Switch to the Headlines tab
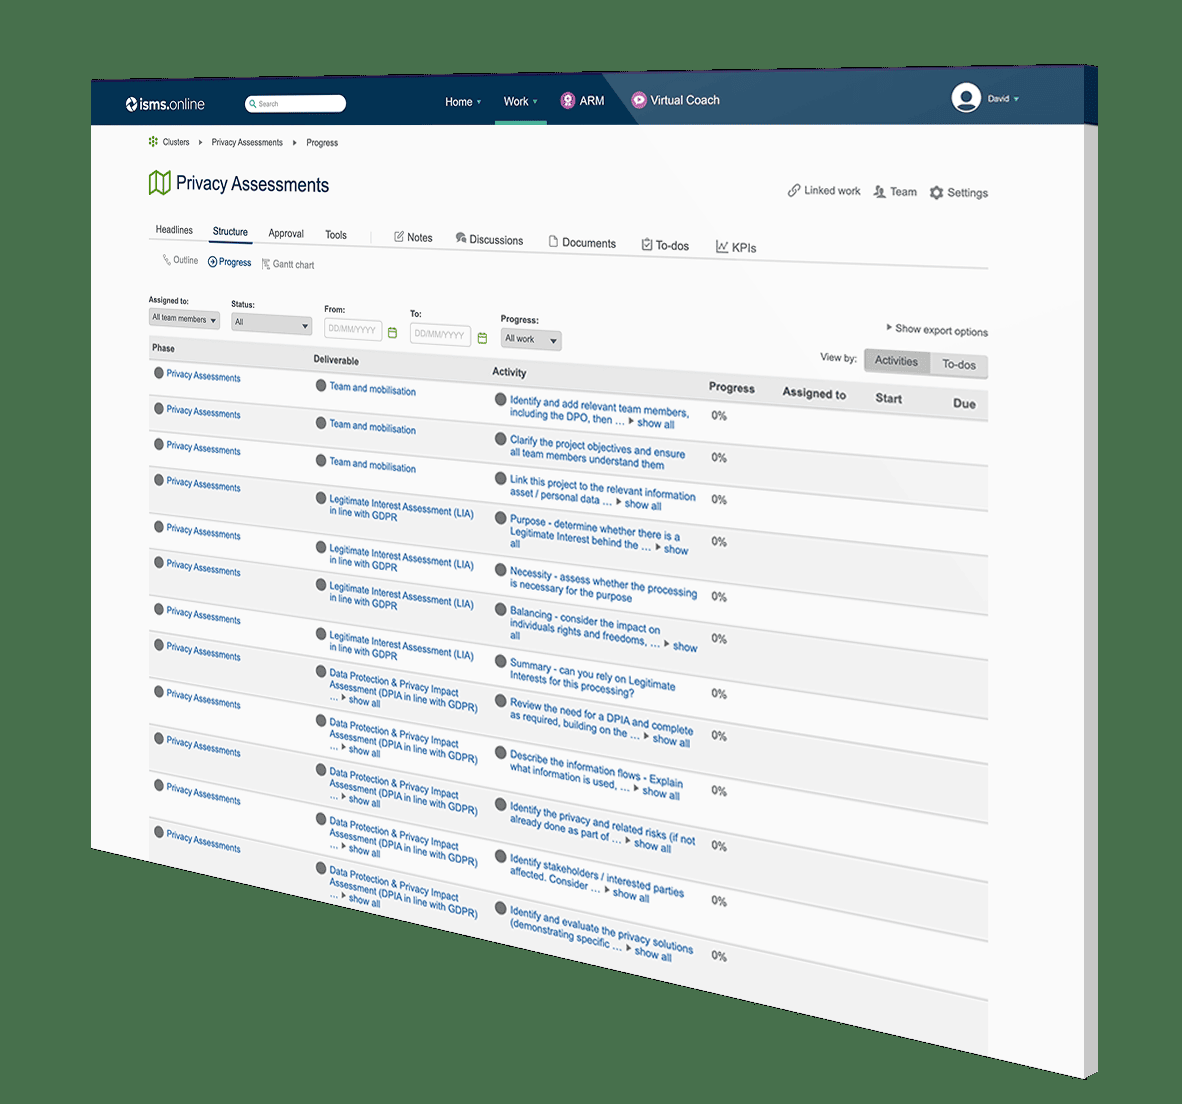Image resolution: width=1182 pixels, height=1104 pixels. point(174,229)
